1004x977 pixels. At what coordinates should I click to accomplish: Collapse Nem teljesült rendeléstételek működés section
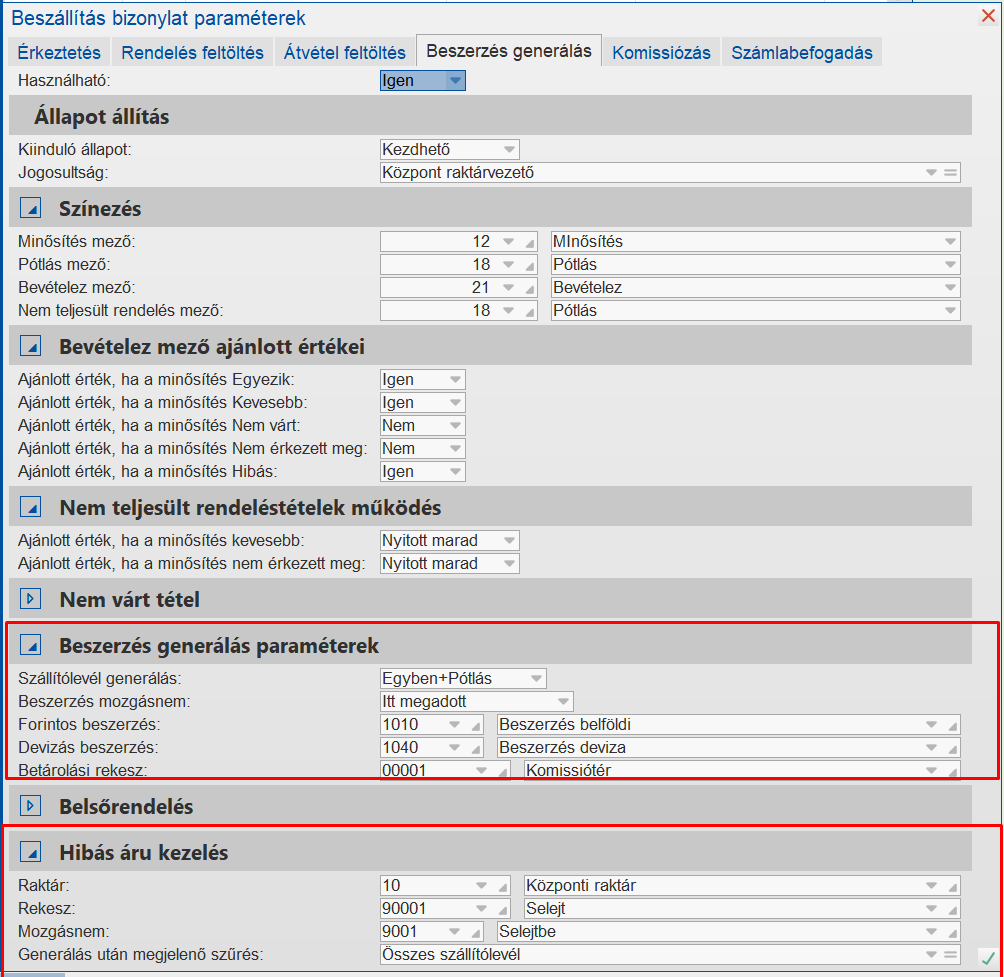(x=31, y=507)
